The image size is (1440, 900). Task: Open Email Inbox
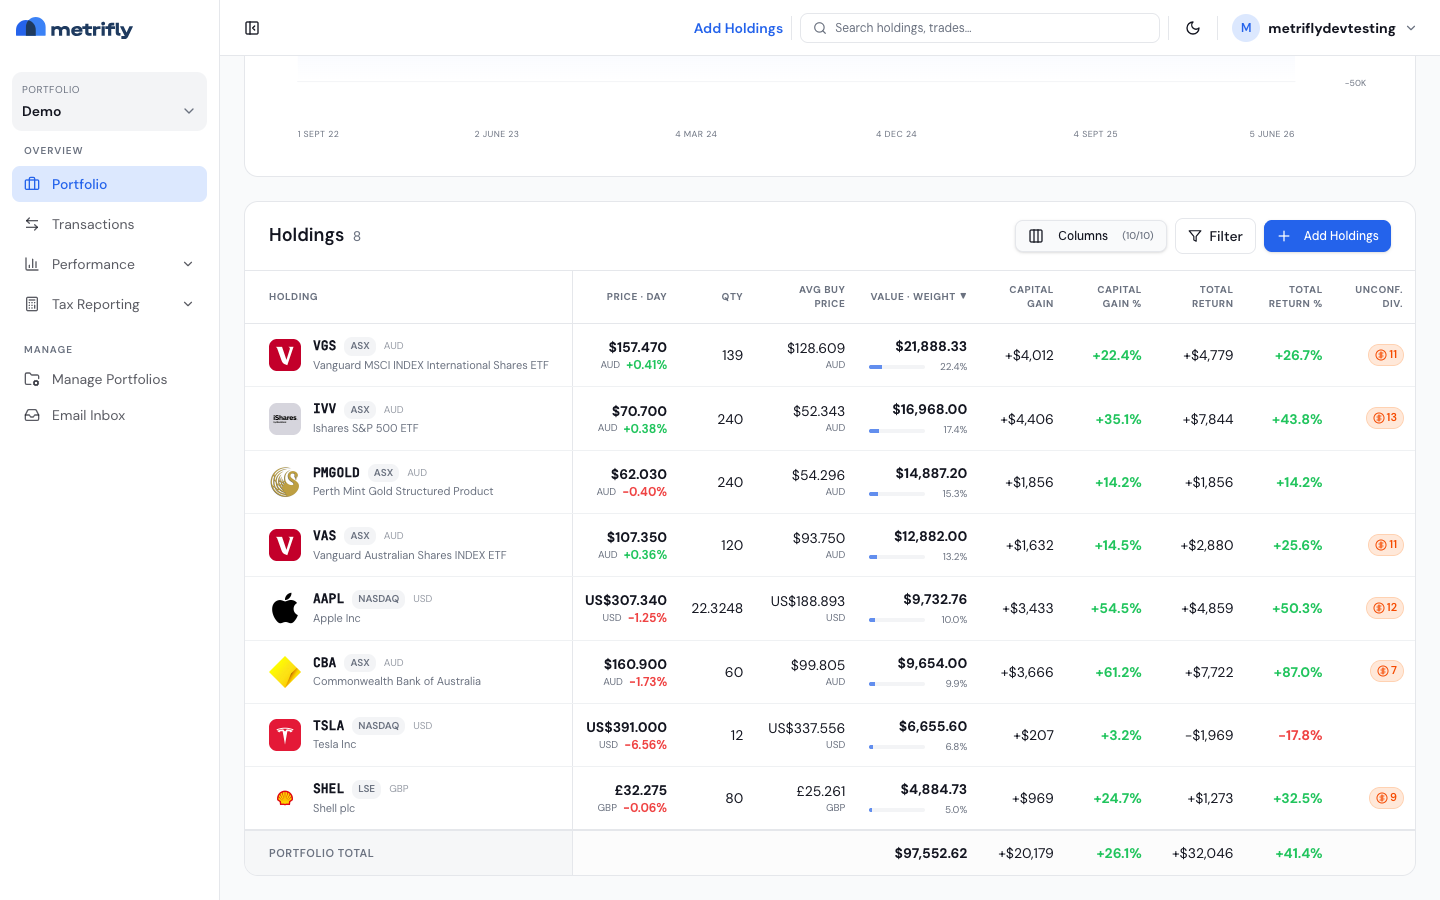click(109, 415)
